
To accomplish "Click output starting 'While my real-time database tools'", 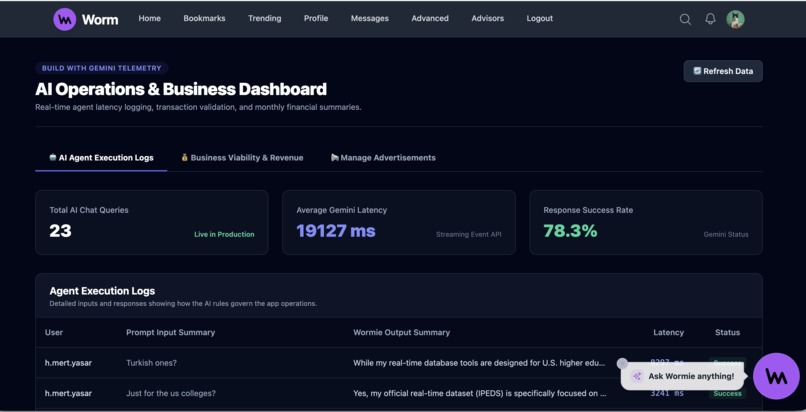I will 479,363.
